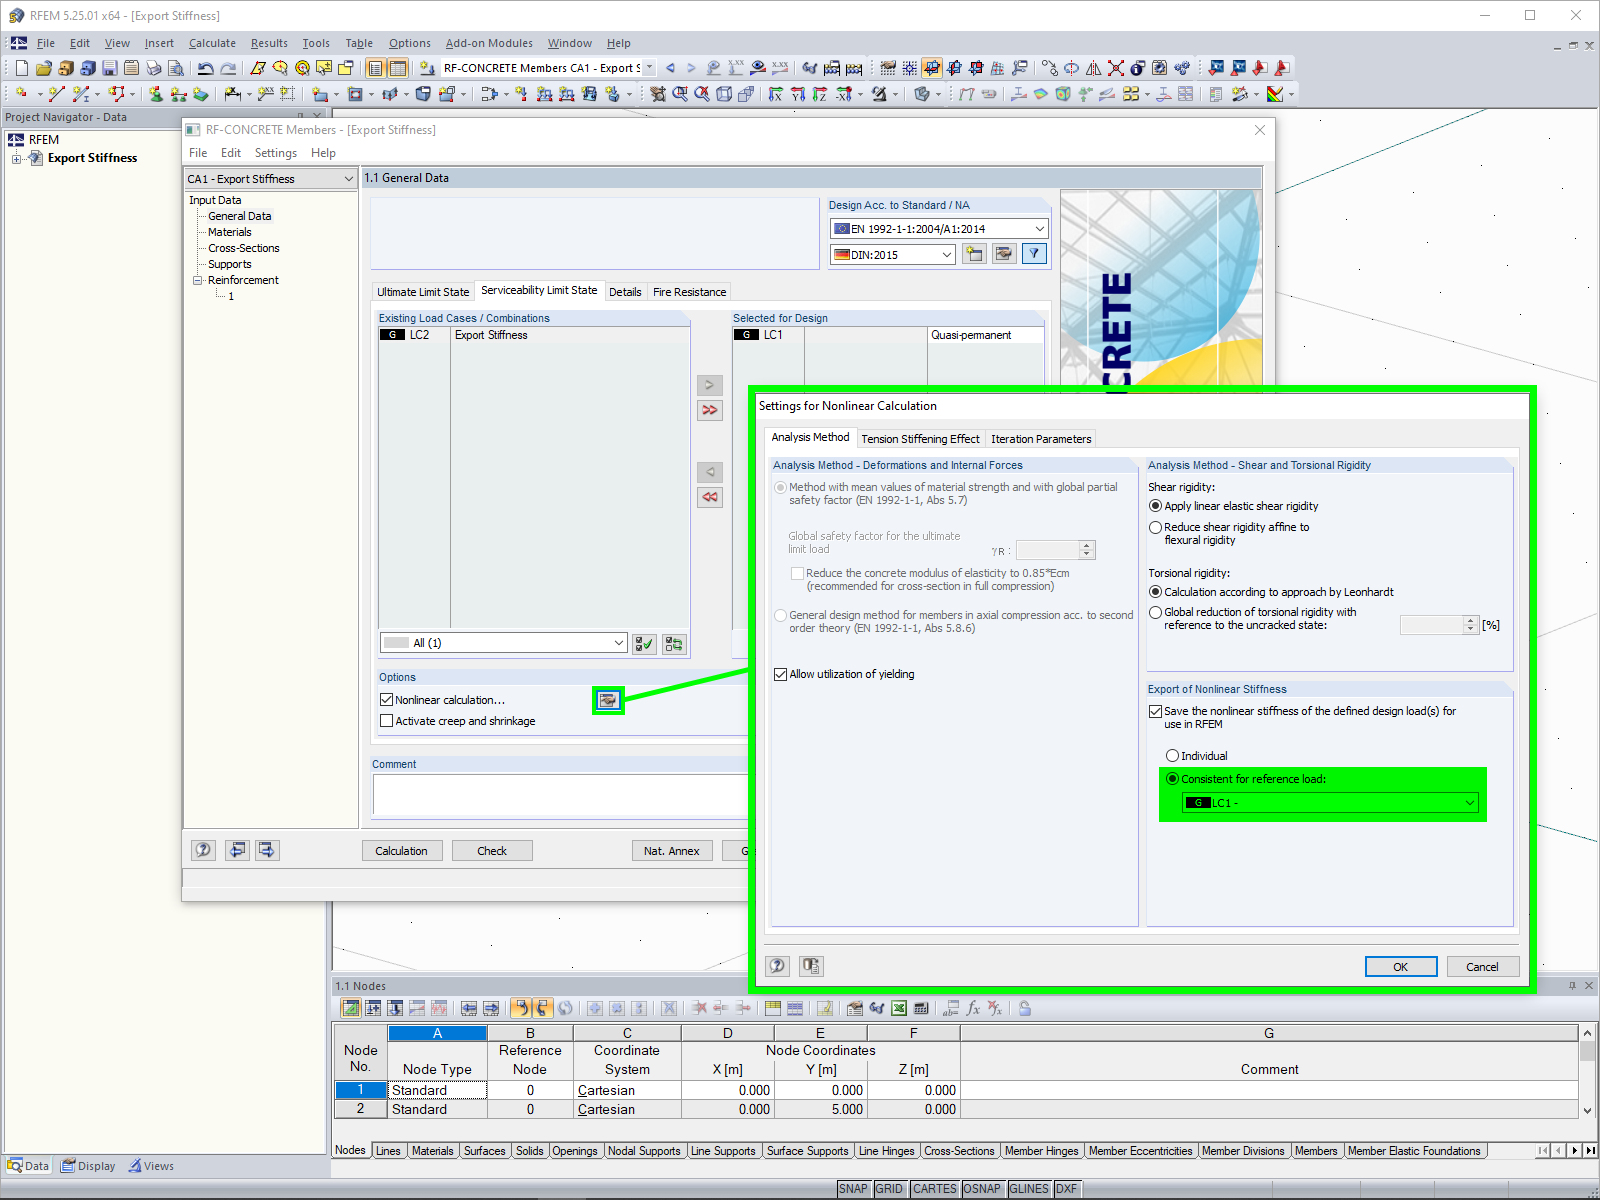The image size is (1600, 1200).
Task: Print using the printer toolbar icon
Action: (x=153, y=68)
